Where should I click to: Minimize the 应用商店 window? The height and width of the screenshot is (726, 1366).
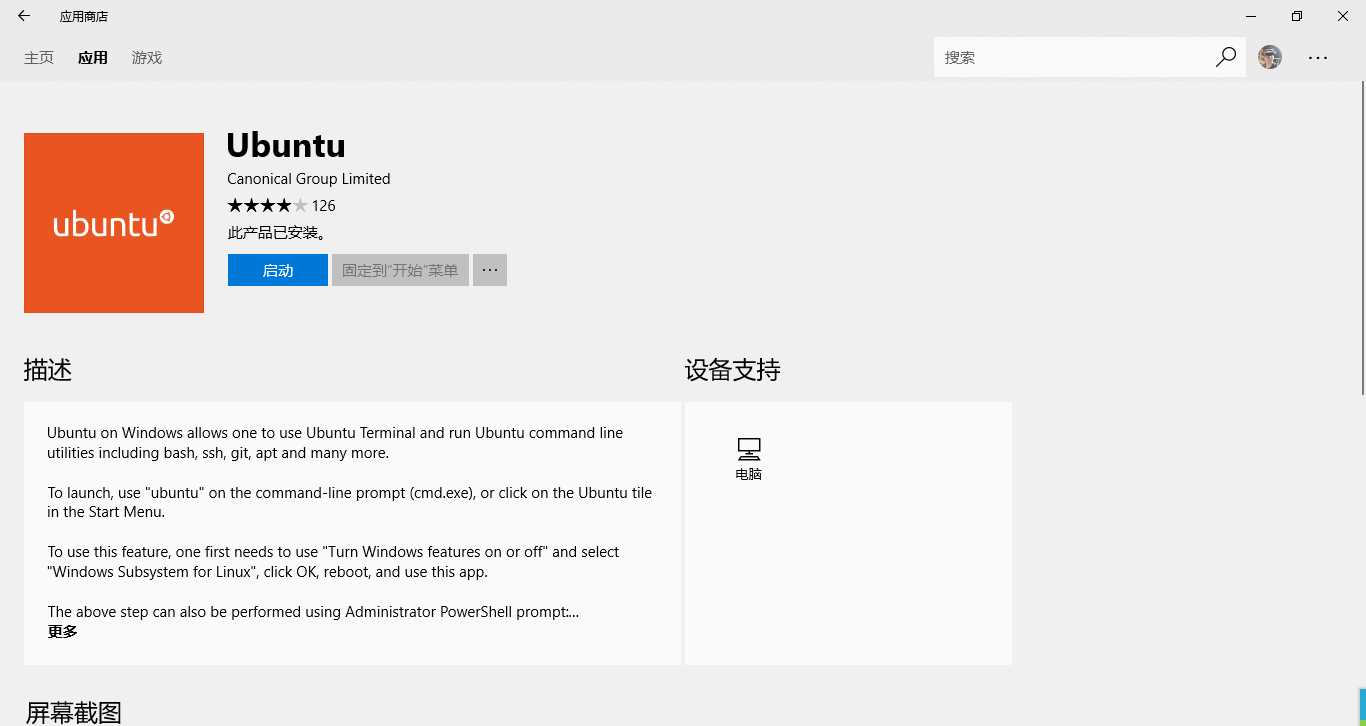[x=1251, y=16]
